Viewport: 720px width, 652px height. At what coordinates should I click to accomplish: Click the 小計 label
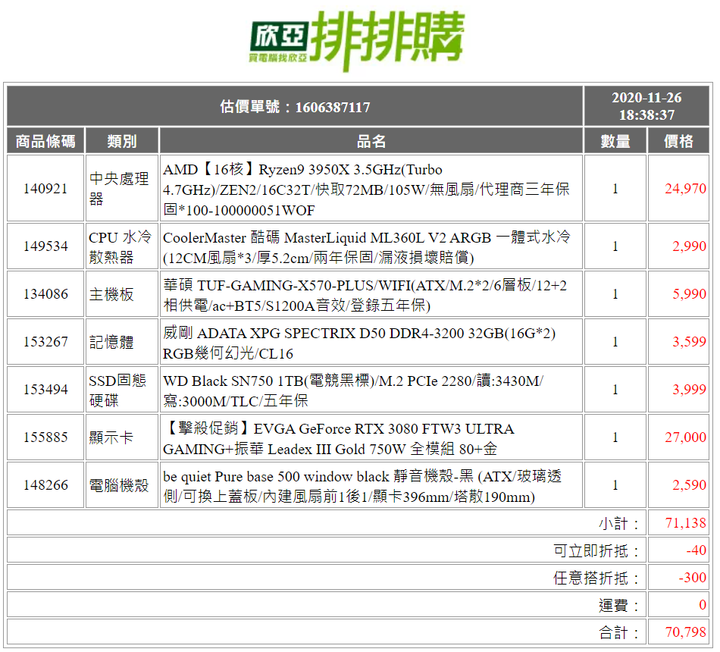click(x=619, y=523)
